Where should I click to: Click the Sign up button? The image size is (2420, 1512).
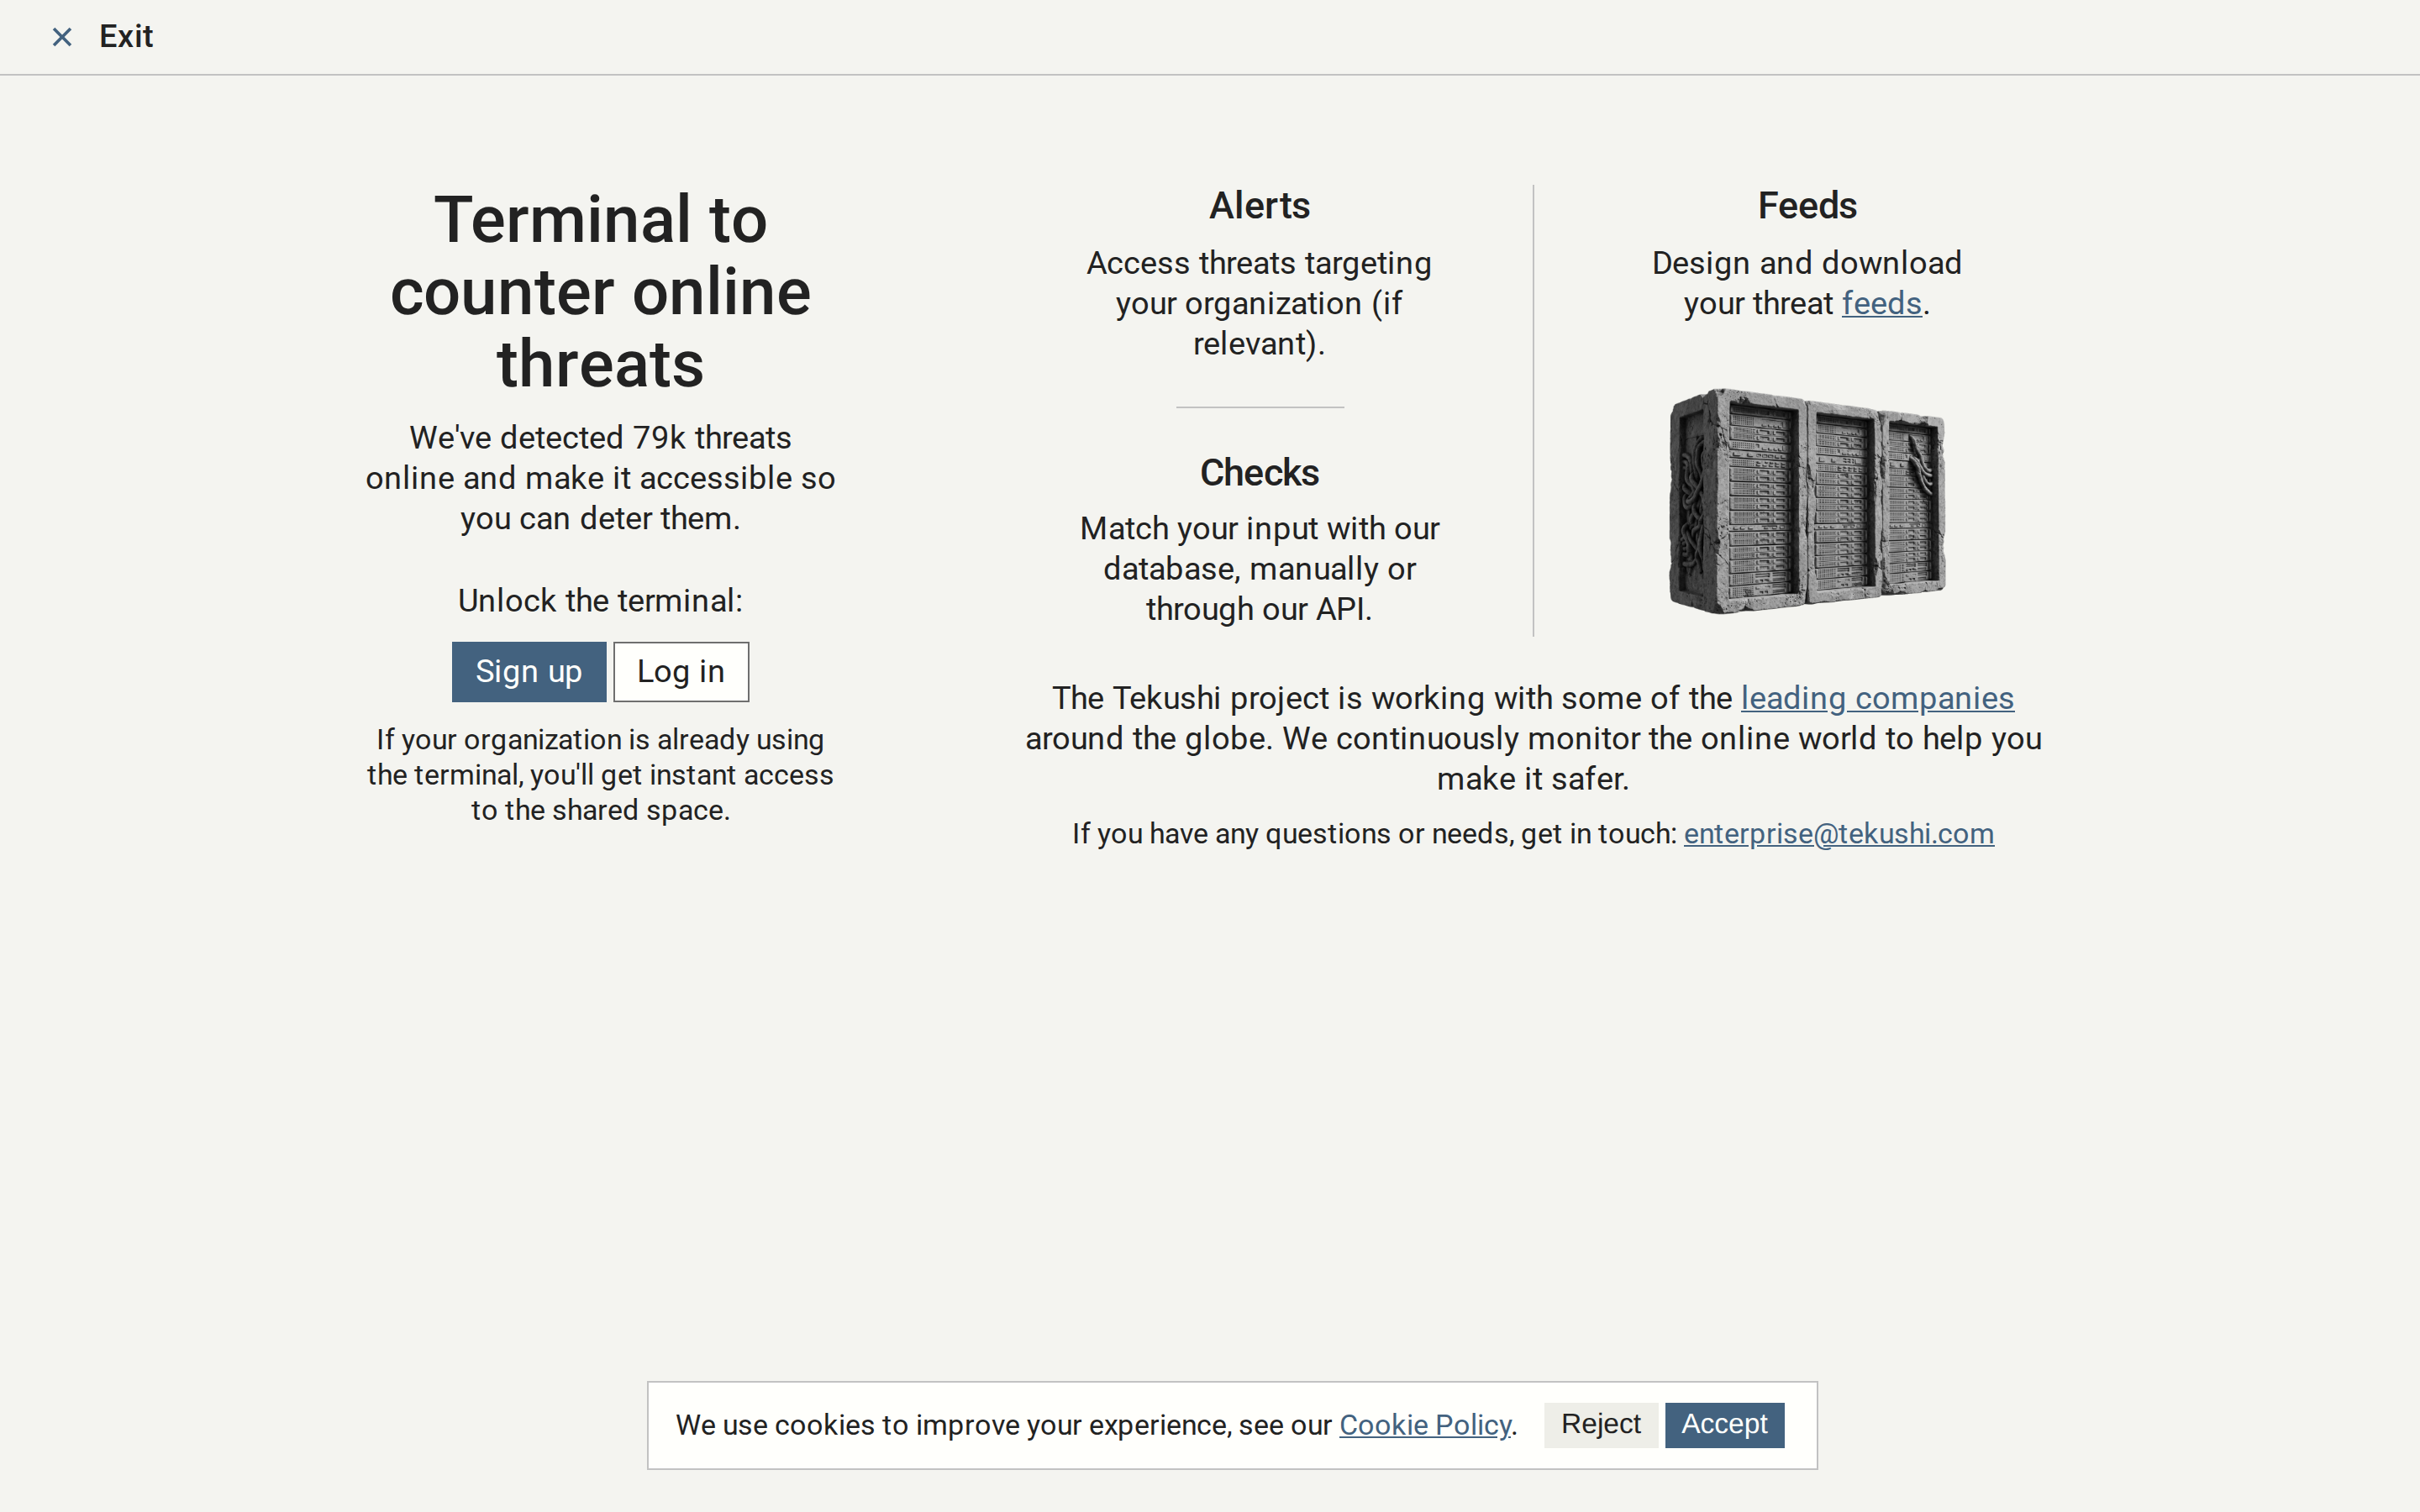coord(528,672)
